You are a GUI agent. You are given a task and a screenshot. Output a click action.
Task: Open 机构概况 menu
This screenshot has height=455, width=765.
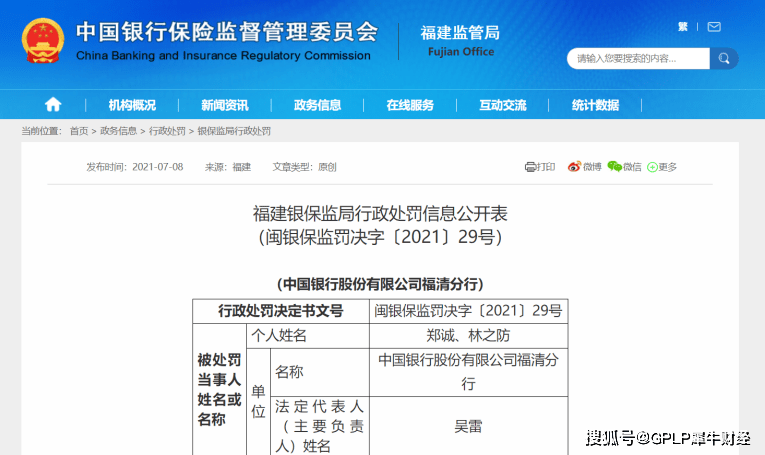[132, 105]
